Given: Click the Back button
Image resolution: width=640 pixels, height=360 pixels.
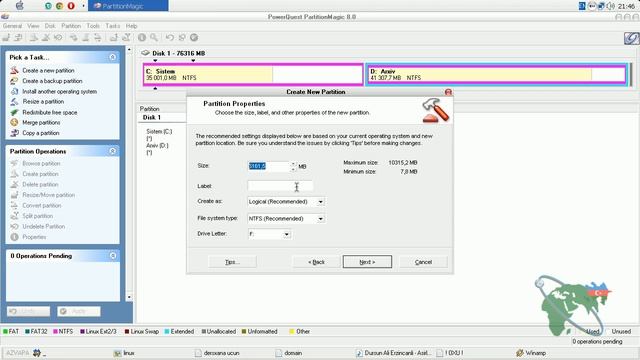Looking at the screenshot, I should (x=316, y=262).
